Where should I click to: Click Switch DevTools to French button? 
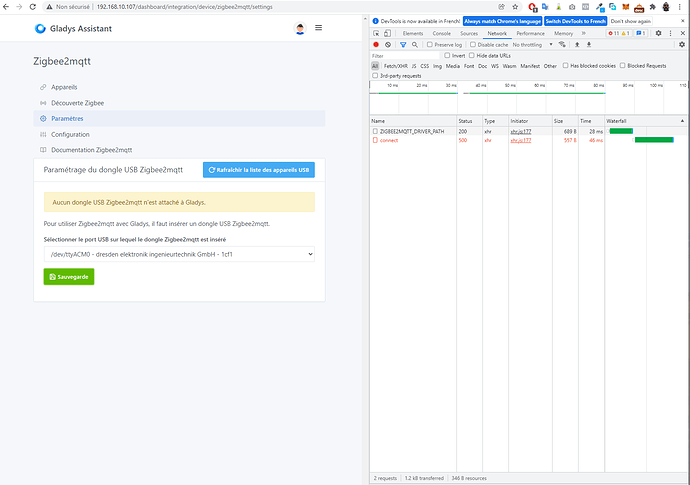(x=576, y=21)
